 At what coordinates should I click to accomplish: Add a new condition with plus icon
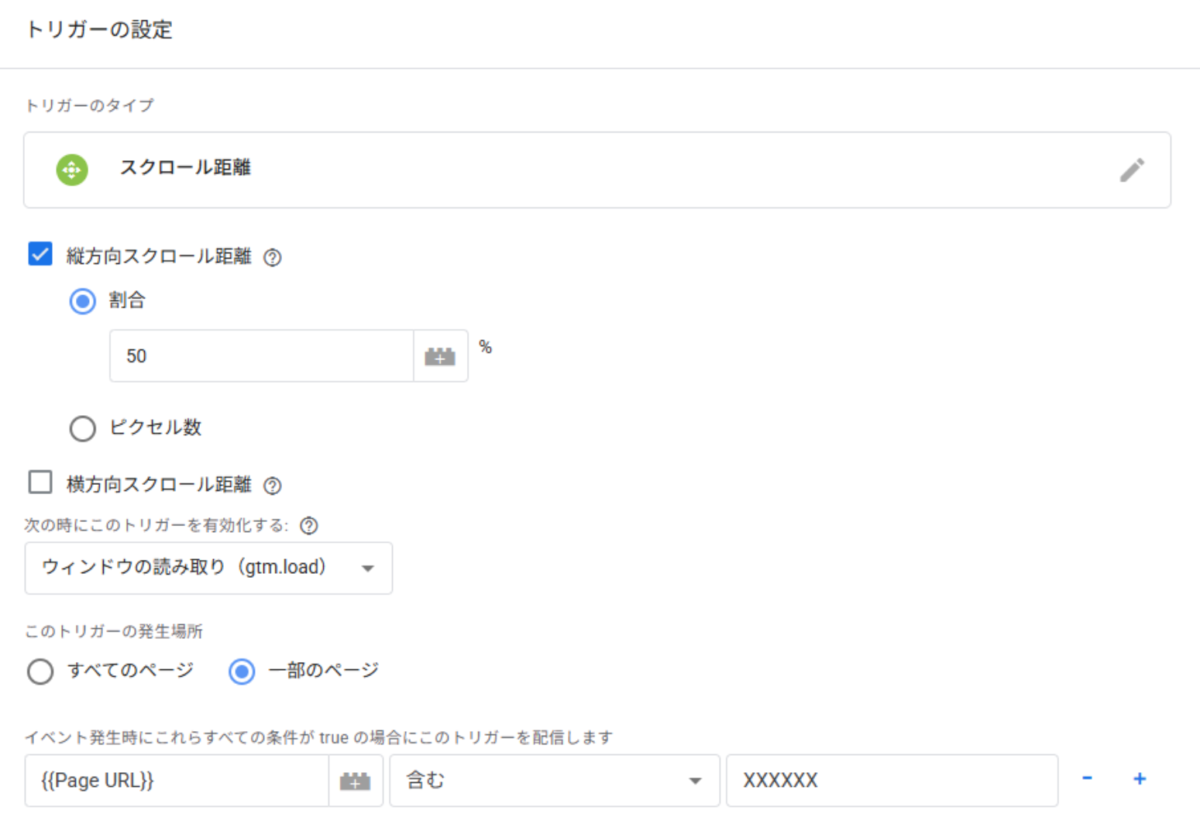click(1138, 779)
